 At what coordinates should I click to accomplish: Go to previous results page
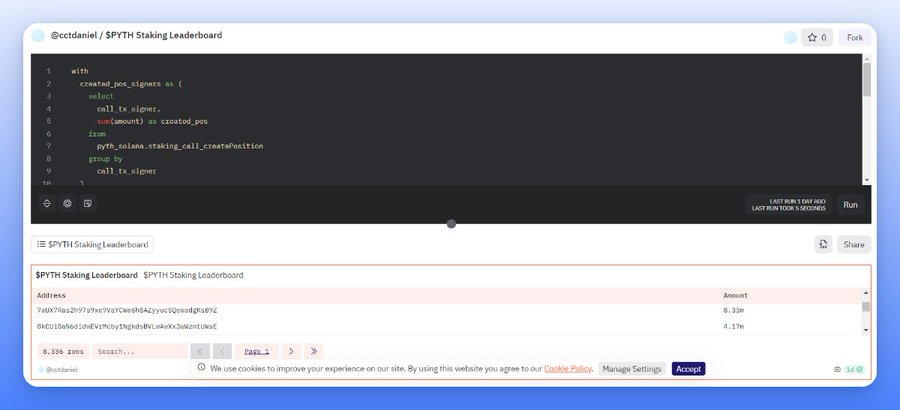(222, 351)
